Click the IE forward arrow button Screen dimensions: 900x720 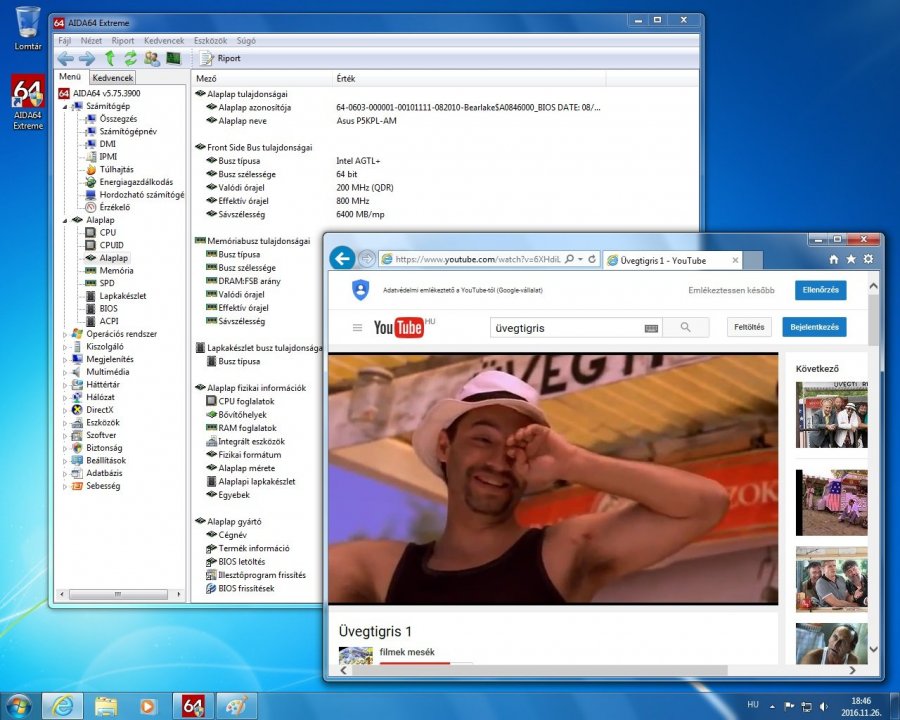click(366, 259)
